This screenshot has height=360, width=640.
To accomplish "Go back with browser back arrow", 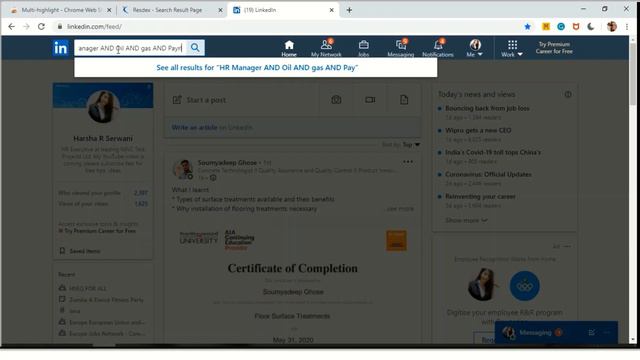I will click(11, 27).
